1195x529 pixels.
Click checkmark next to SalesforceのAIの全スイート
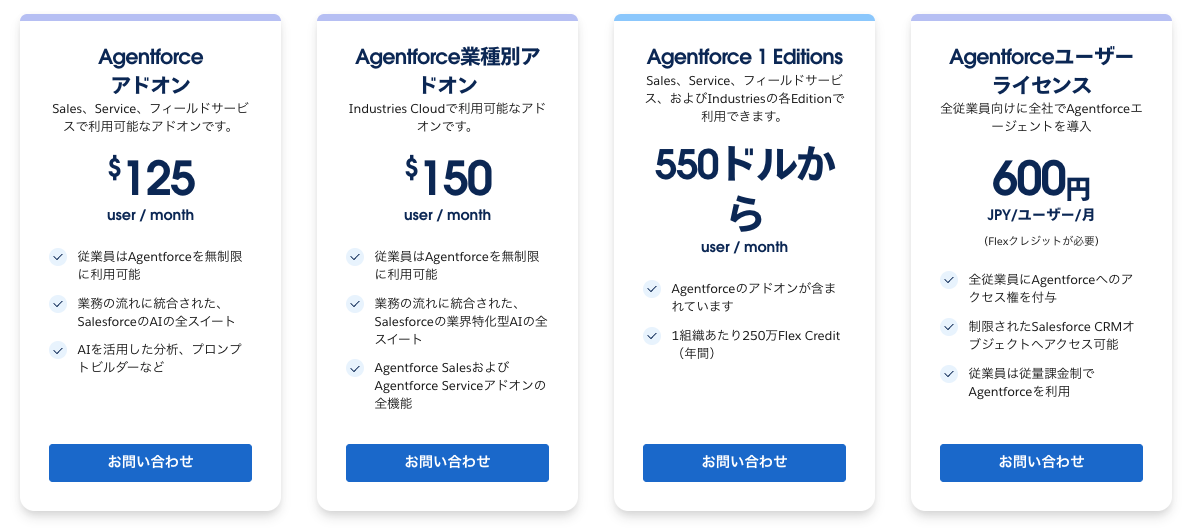(58, 303)
